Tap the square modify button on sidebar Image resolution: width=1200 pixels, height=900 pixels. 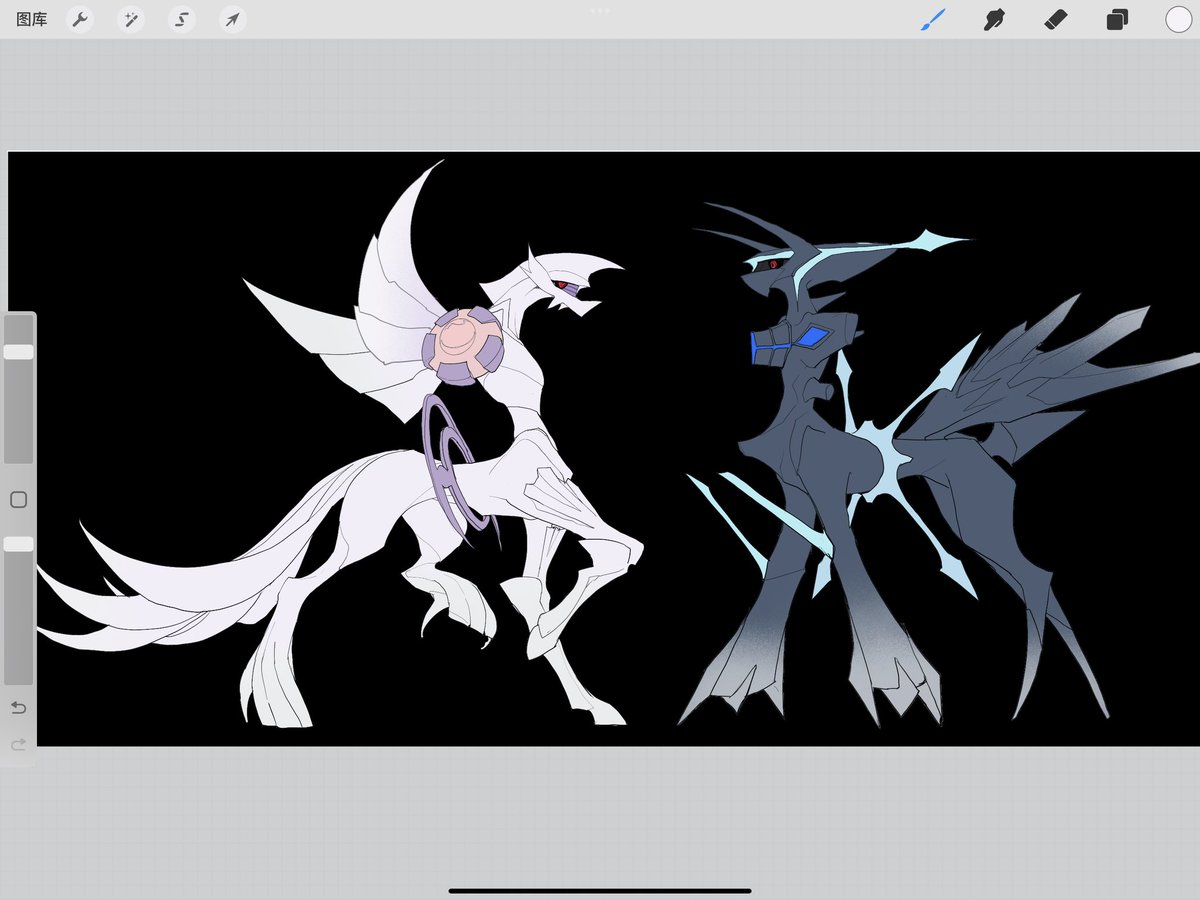click(18, 500)
